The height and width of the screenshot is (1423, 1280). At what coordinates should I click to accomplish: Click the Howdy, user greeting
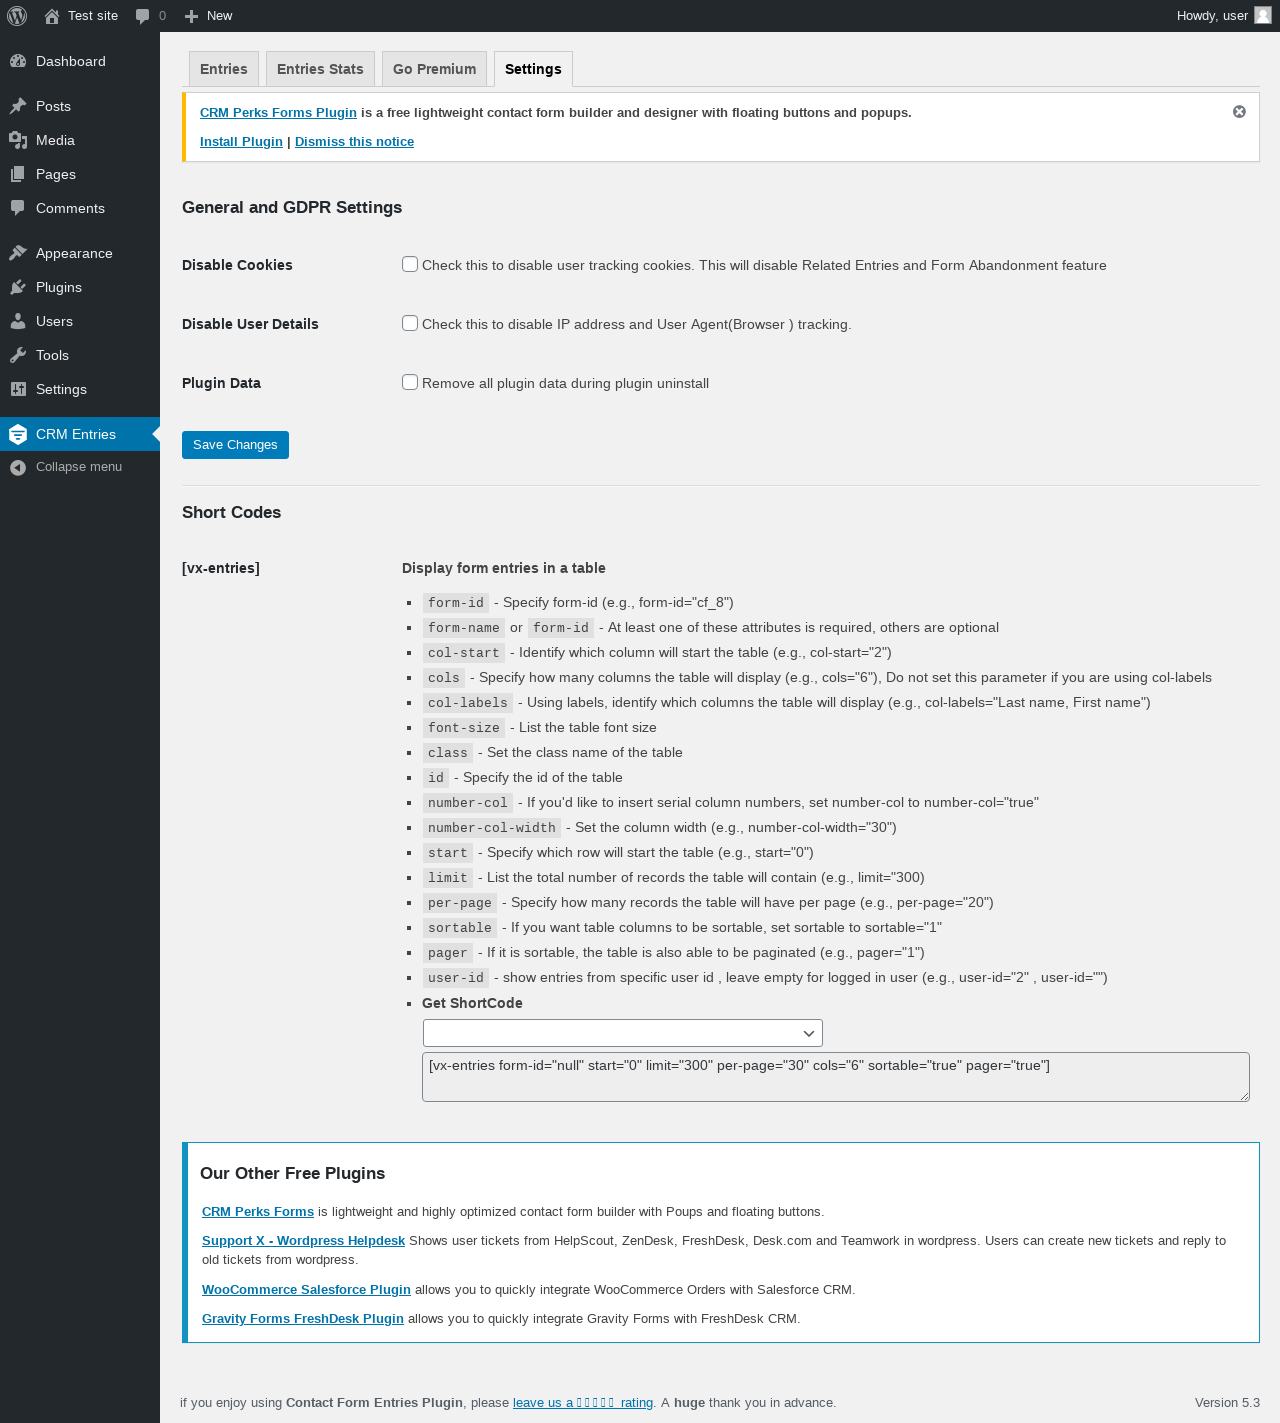point(1212,16)
